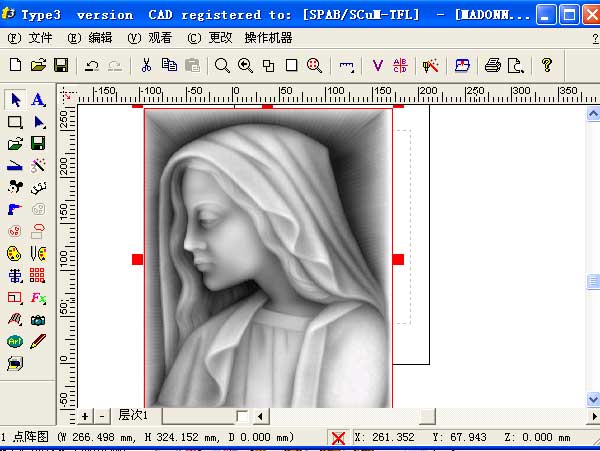Click the blue drill machining icon

15,209
